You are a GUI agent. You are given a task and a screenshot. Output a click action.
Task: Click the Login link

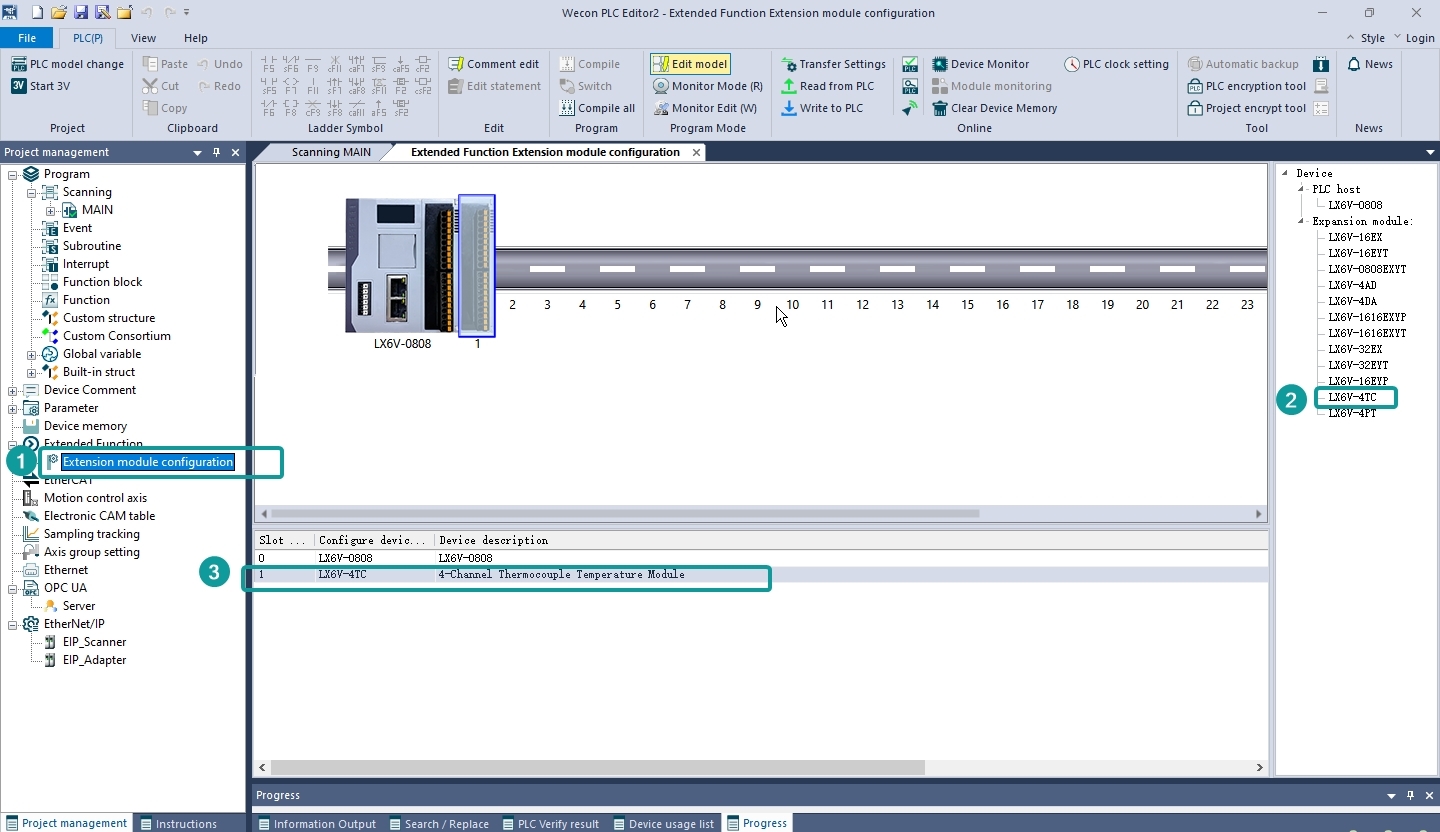pos(1420,38)
